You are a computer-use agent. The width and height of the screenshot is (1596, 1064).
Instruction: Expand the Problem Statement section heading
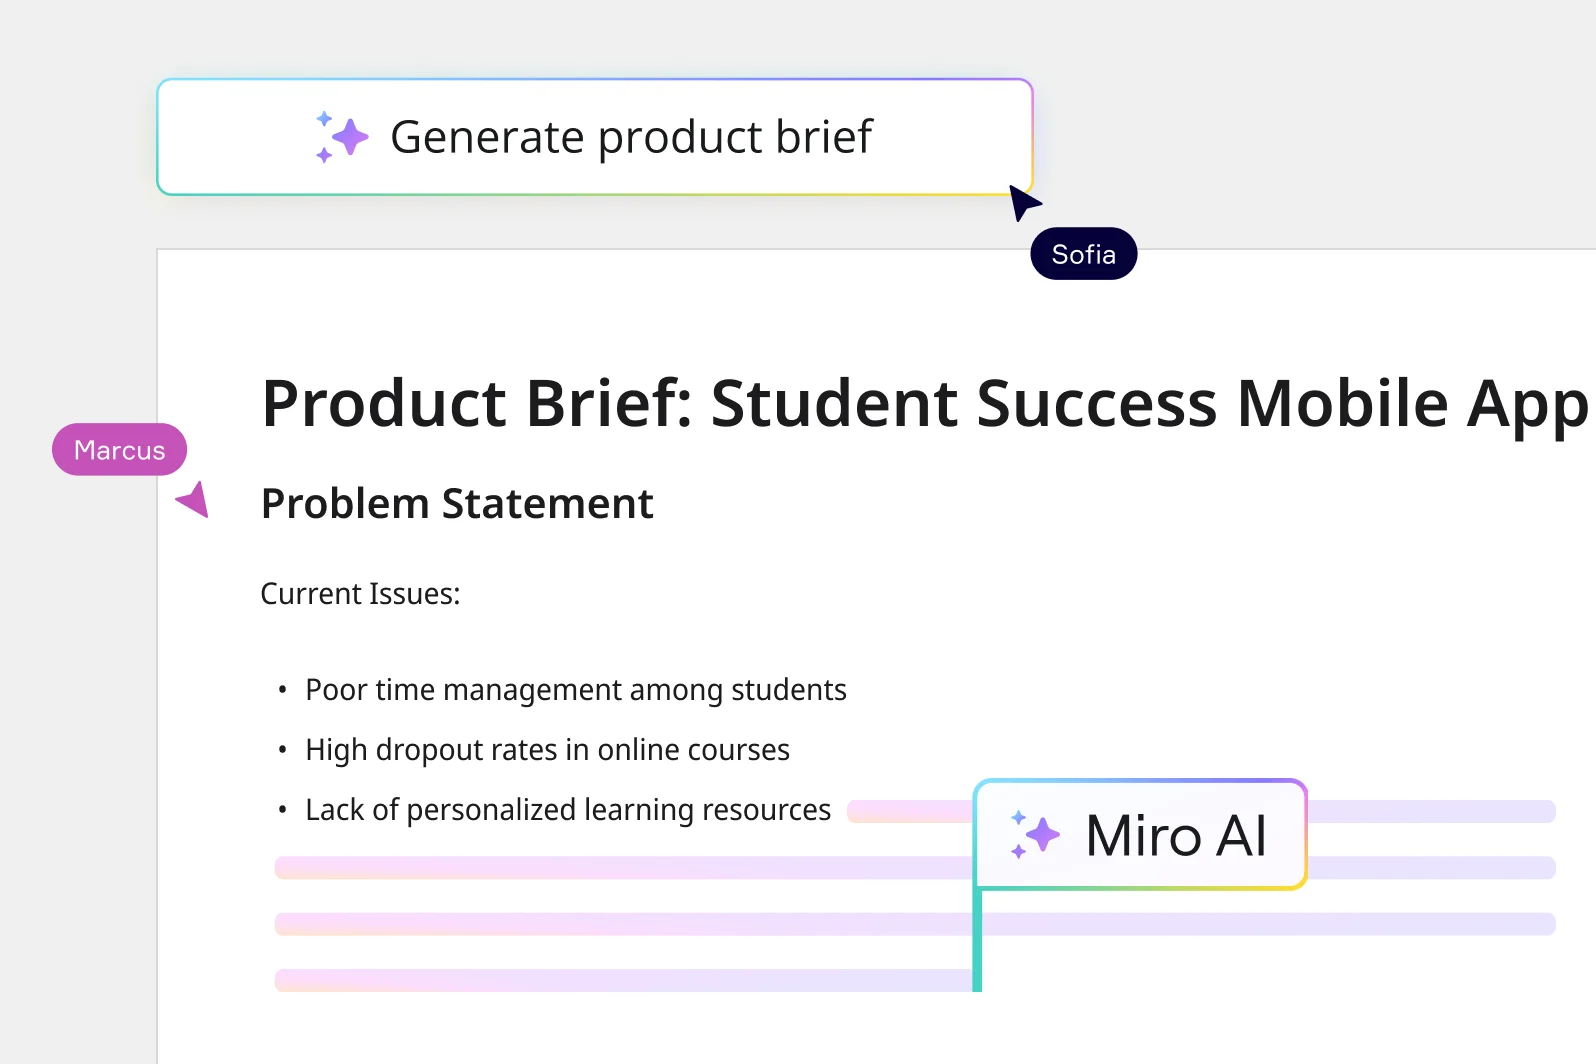click(x=457, y=504)
